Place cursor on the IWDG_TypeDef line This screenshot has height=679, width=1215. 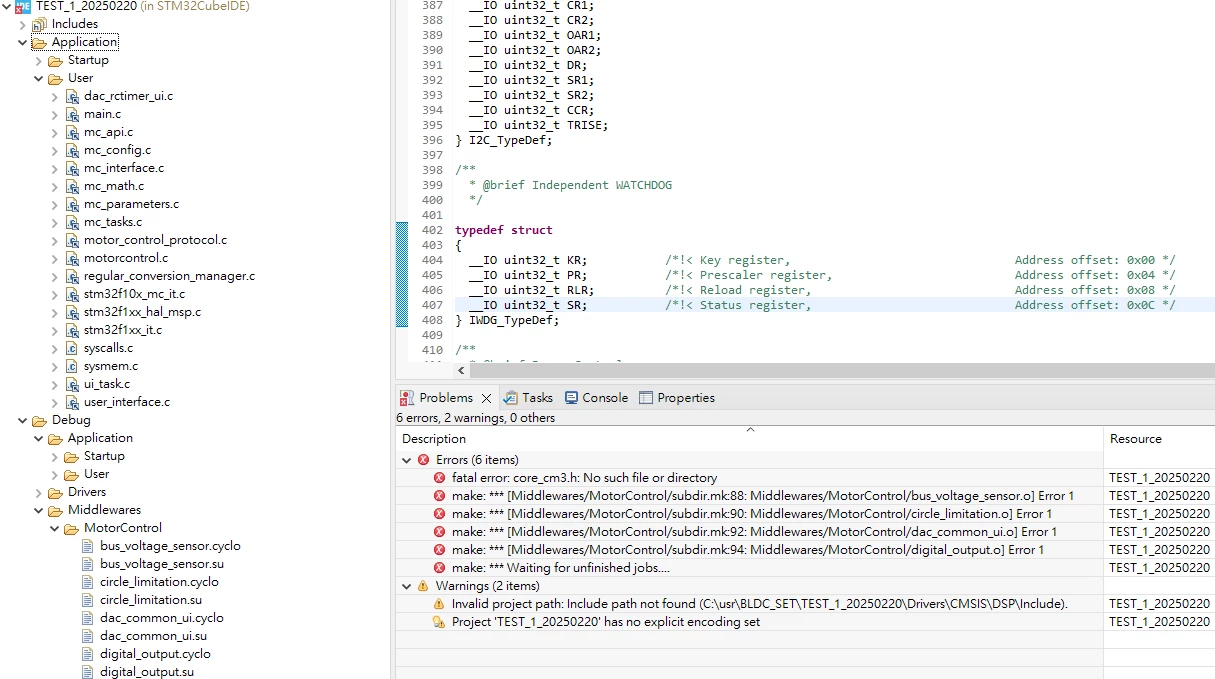(x=507, y=320)
